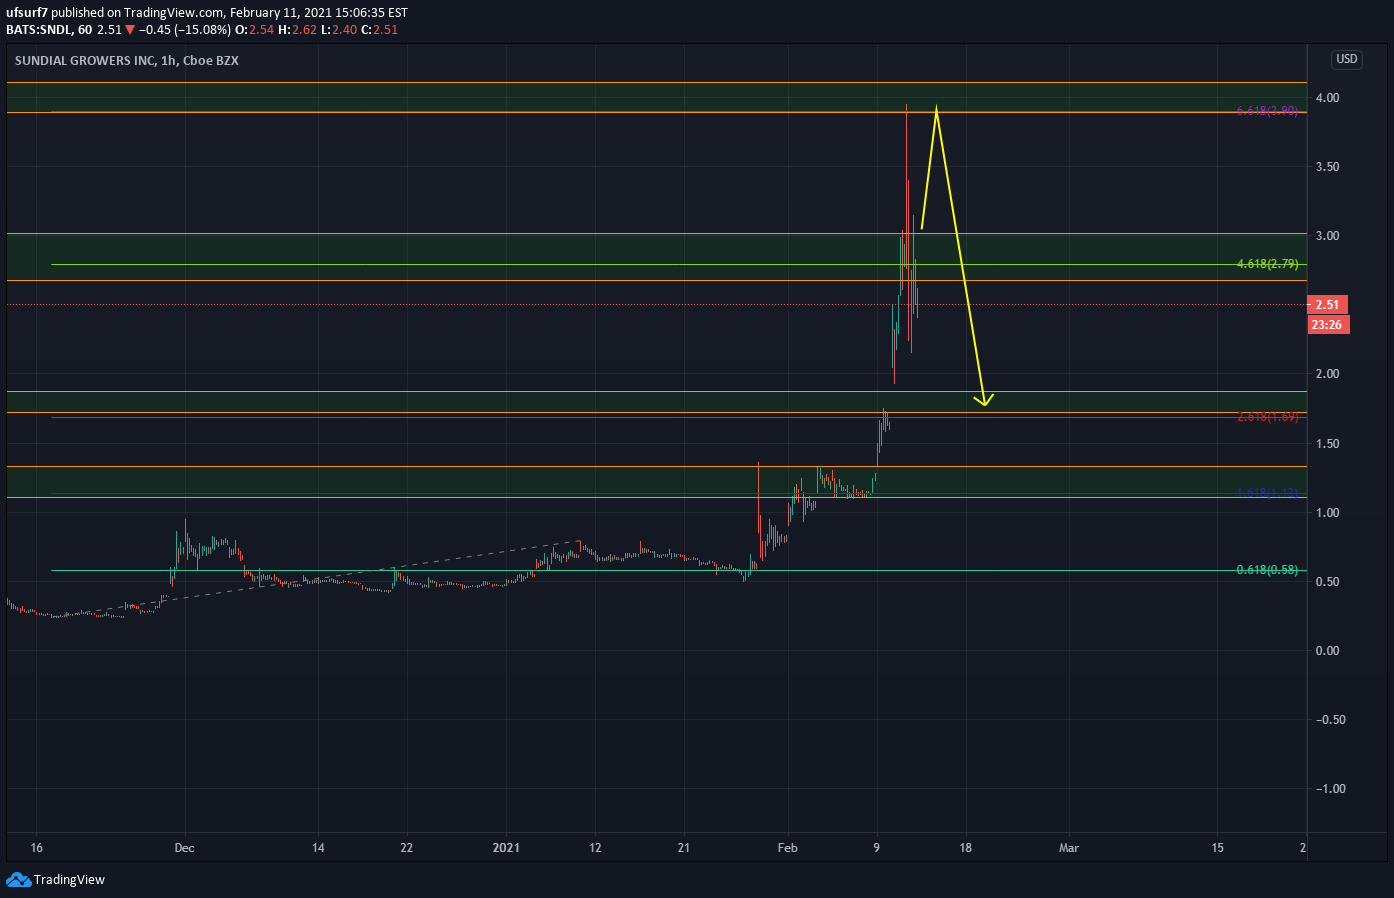Click the 1.50 price axis label
This screenshot has width=1394, height=898.
1328,444
